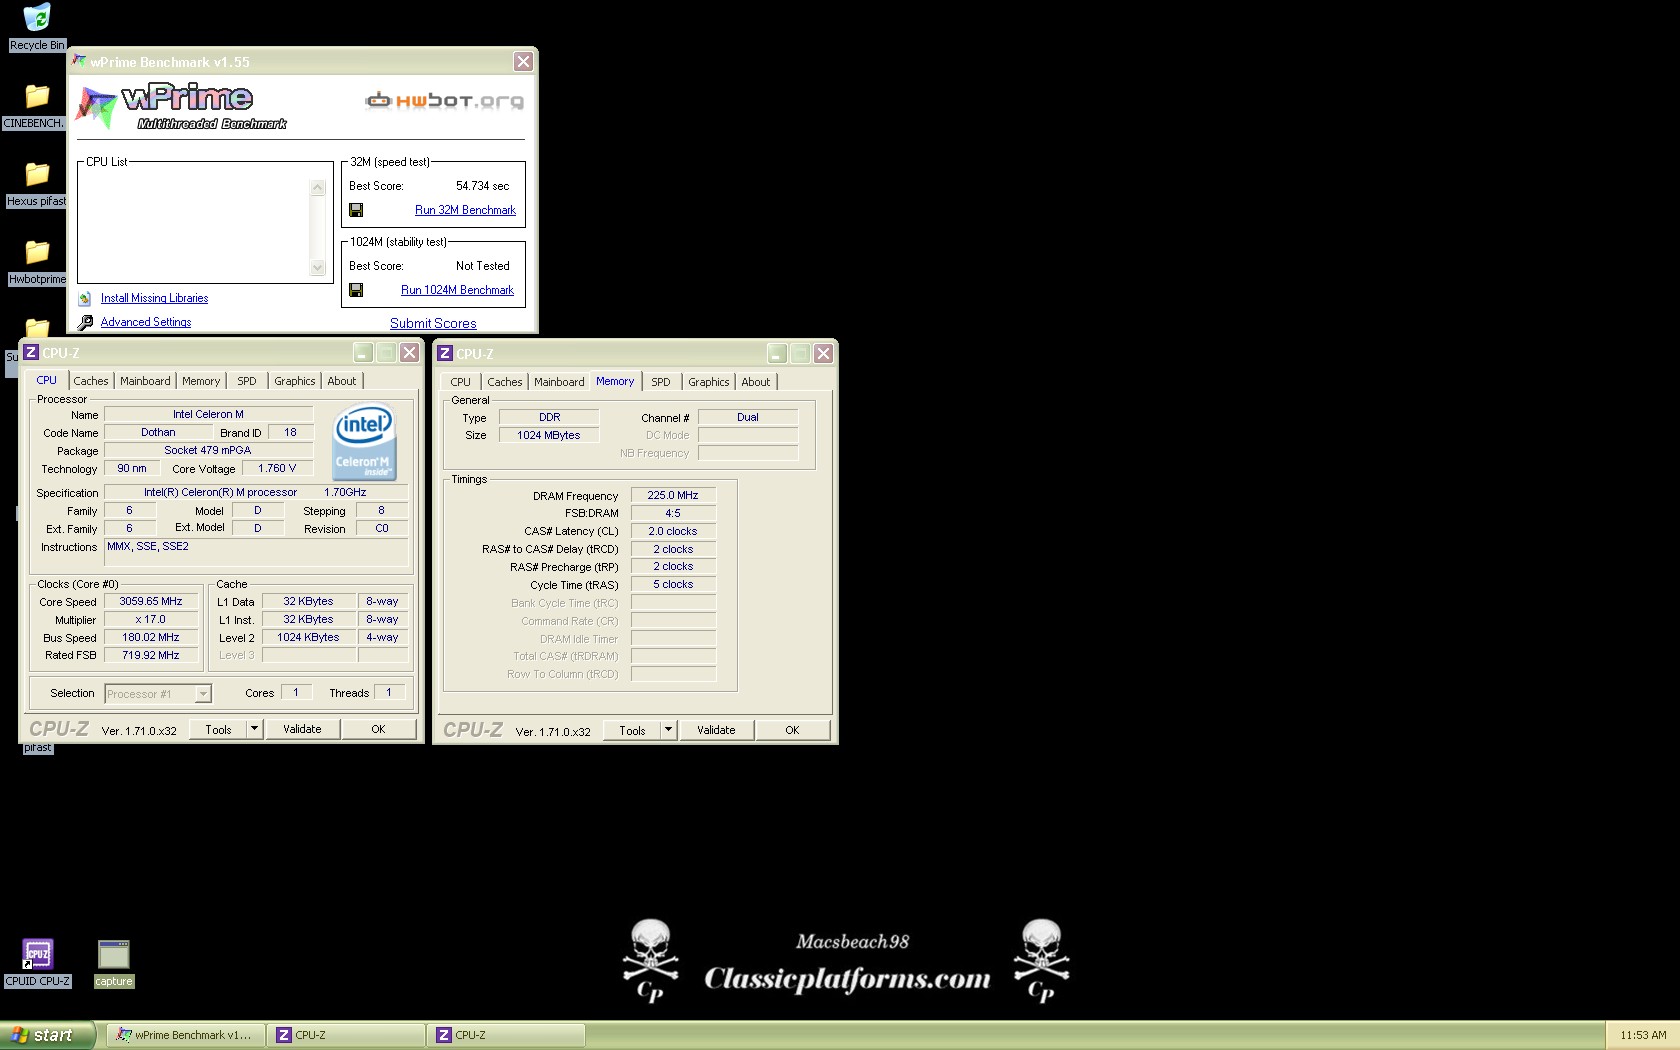Select Caches tab in right CPU-Z window
Viewport: 1680px width, 1050px height.
[505, 382]
